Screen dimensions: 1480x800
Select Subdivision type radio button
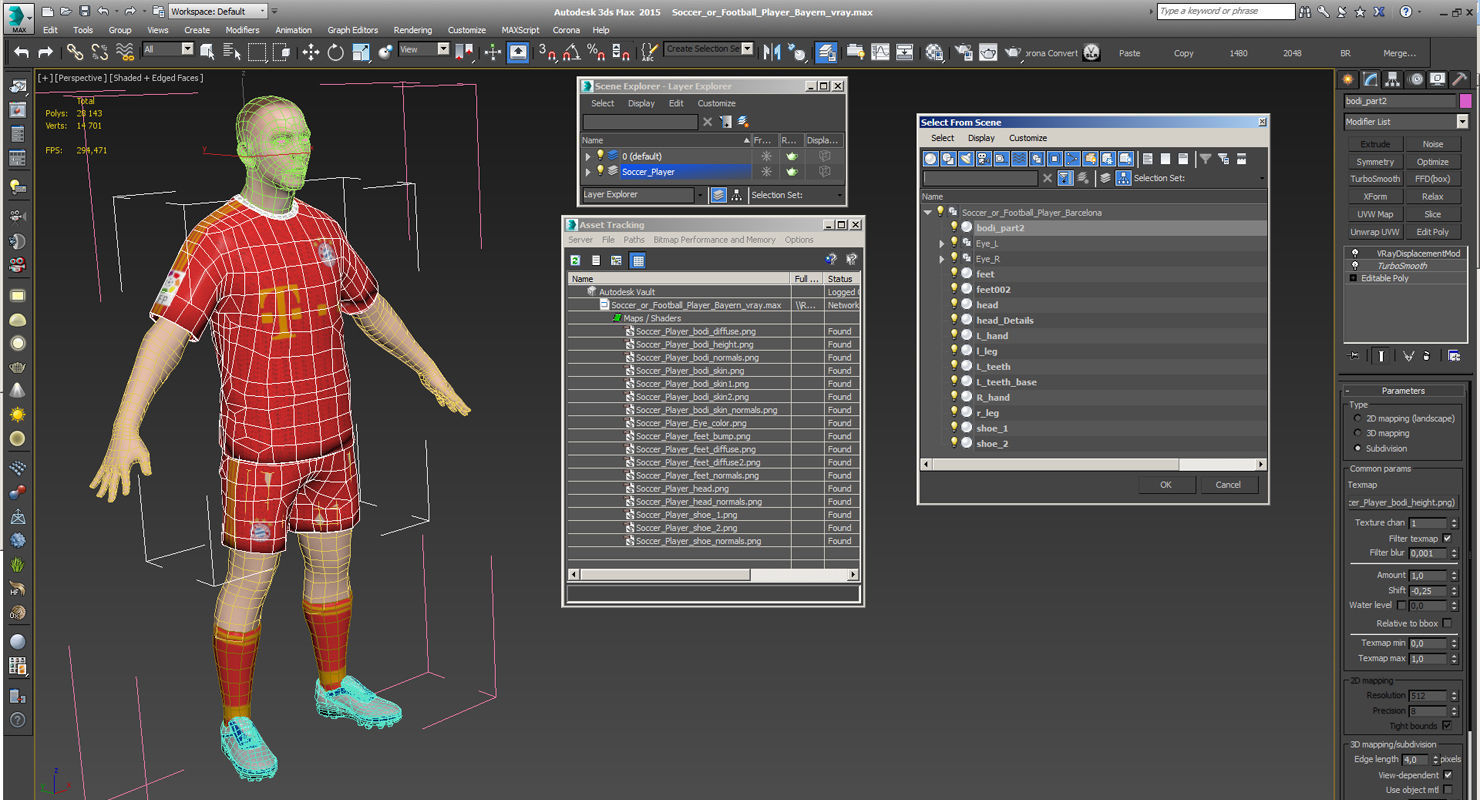1357,448
